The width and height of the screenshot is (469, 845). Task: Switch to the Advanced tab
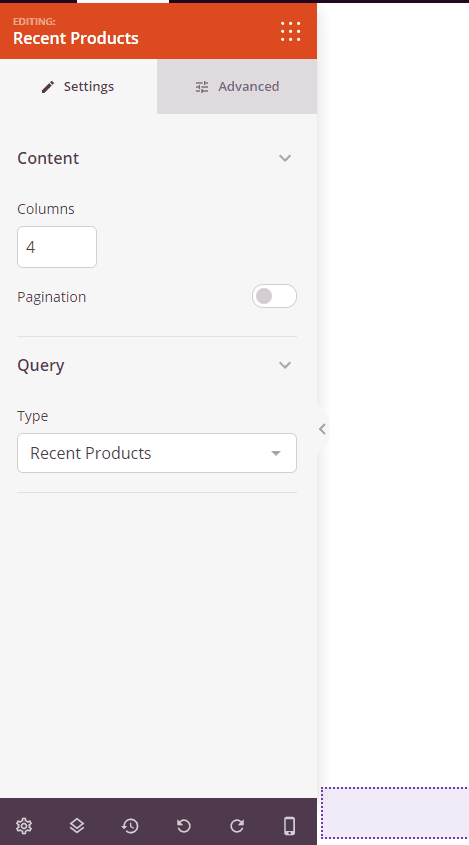click(237, 86)
